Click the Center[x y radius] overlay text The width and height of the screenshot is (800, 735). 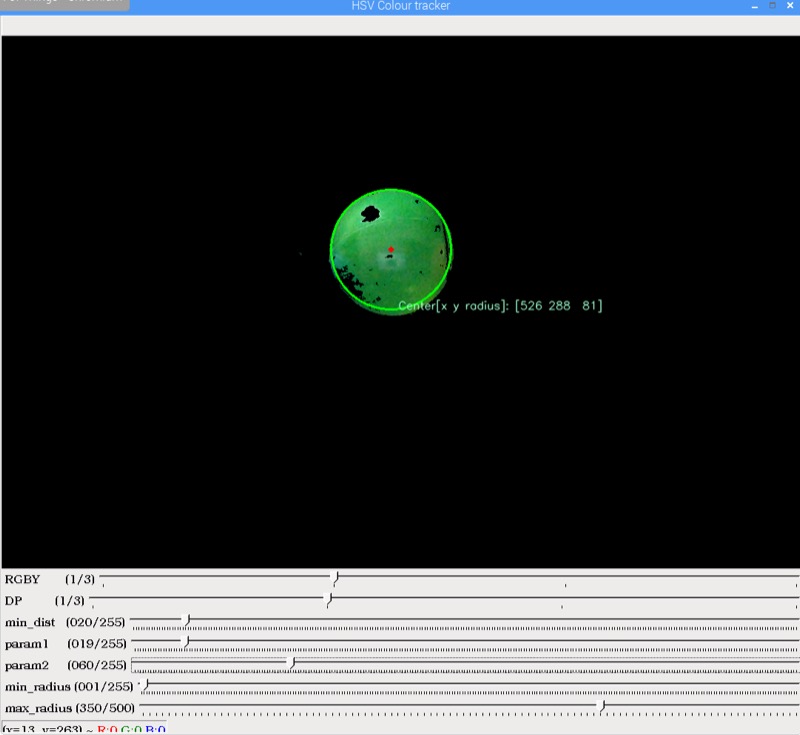pyautogui.click(x=500, y=306)
